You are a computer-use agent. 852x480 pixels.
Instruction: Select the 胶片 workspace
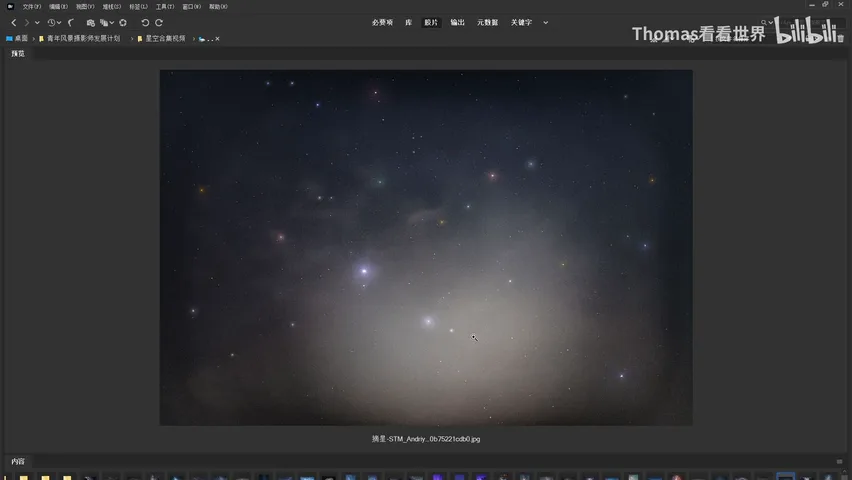pyautogui.click(x=431, y=23)
